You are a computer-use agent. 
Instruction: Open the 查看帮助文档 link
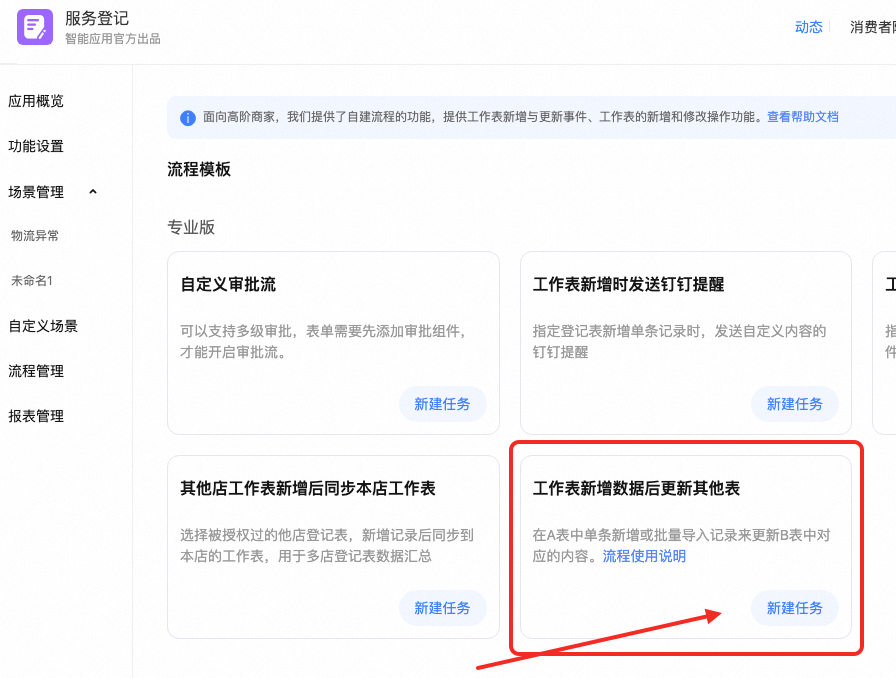[802, 117]
